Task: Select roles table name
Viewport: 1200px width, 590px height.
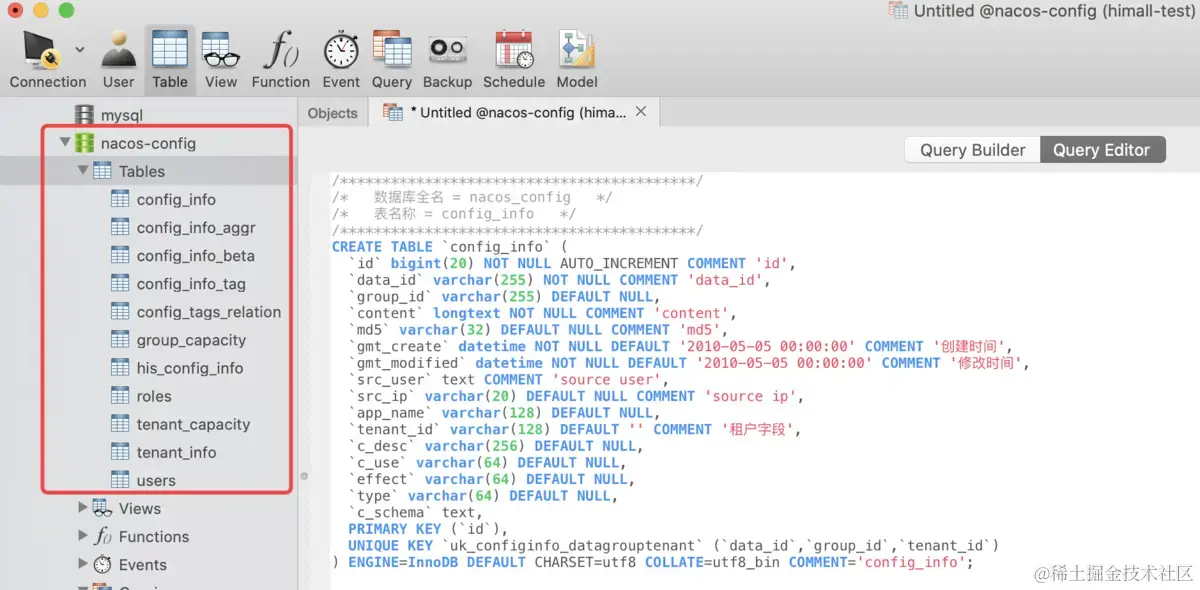Action: 154,395
